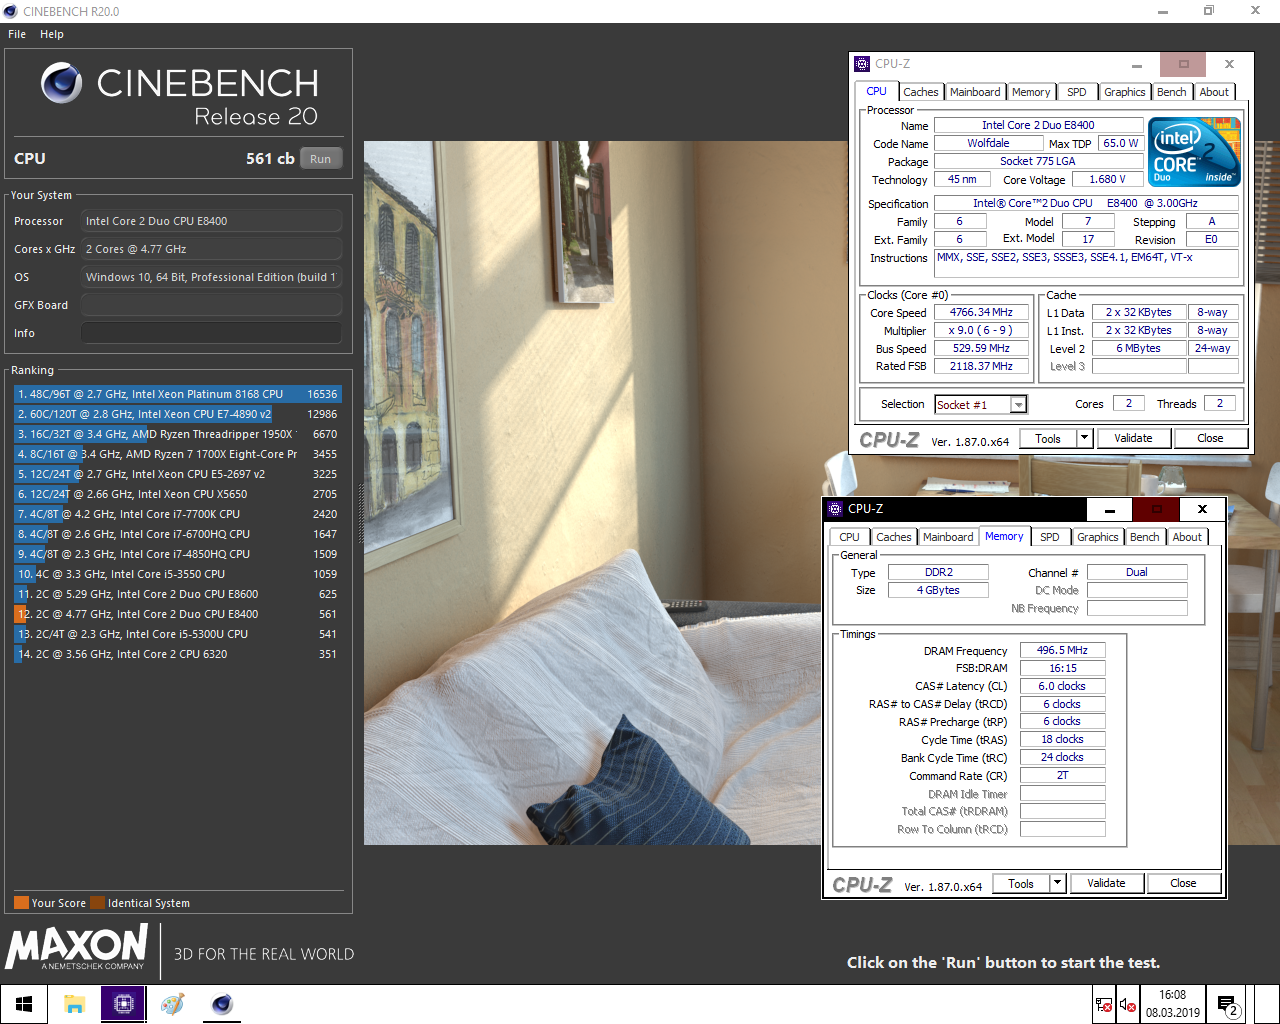1280x1024 pixels.
Task: Switch to CPU tab in Memory CPU-Z window
Action: 849,537
